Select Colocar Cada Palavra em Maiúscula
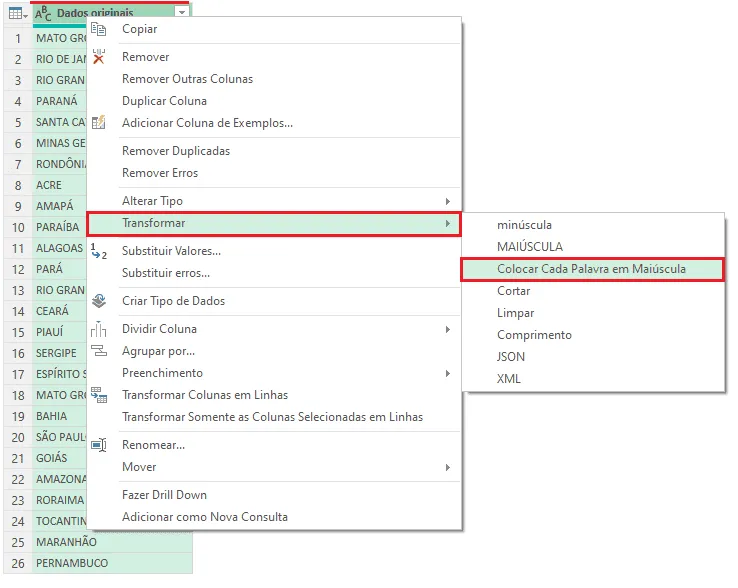 pyautogui.click(x=592, y=269)
